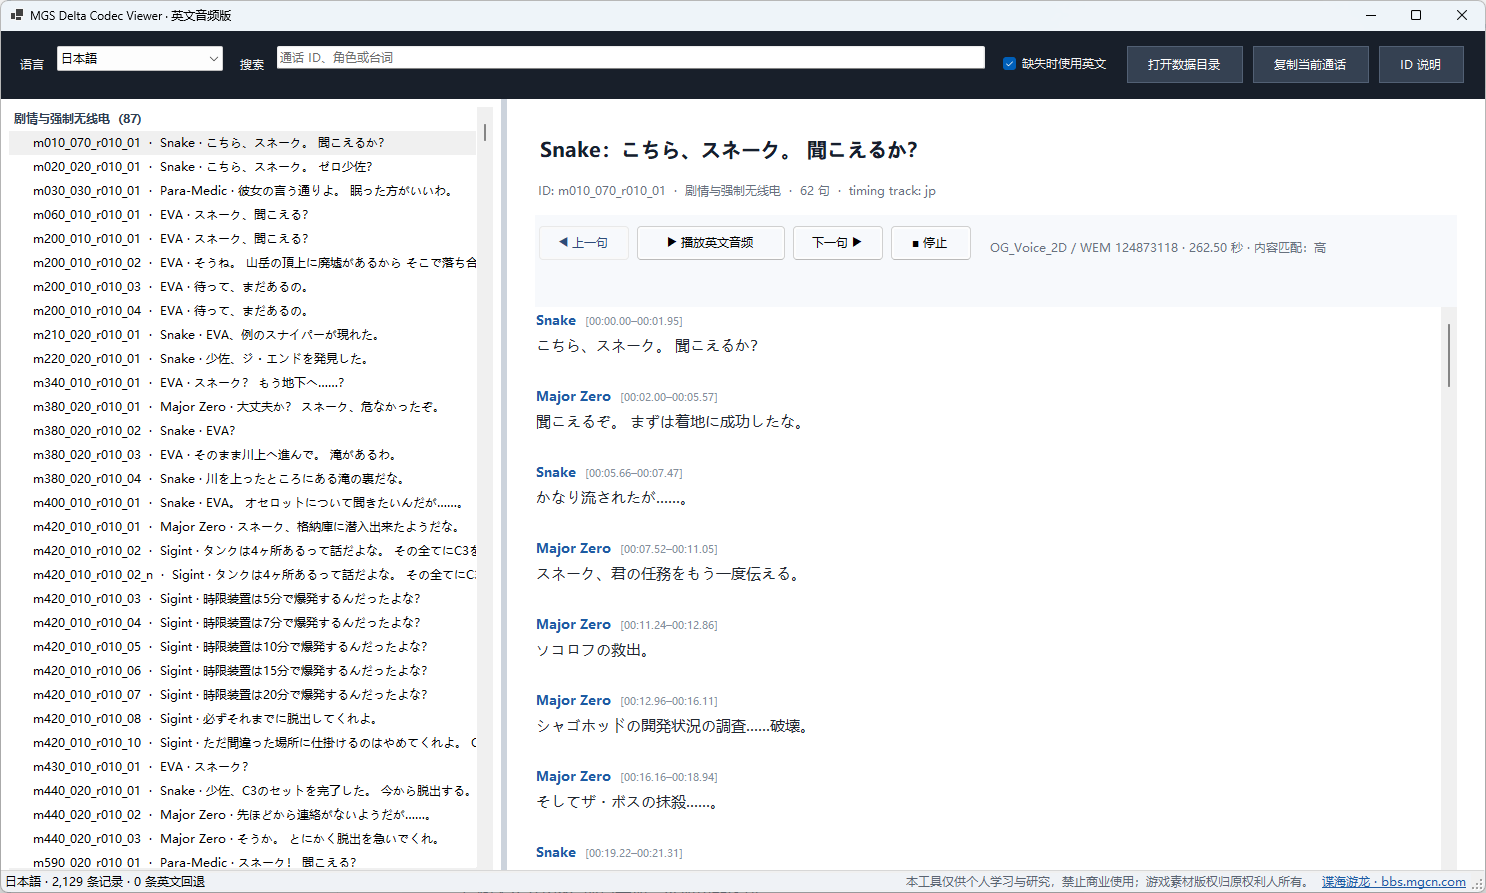Start playback with 播放英文音频

pos(711,243)
